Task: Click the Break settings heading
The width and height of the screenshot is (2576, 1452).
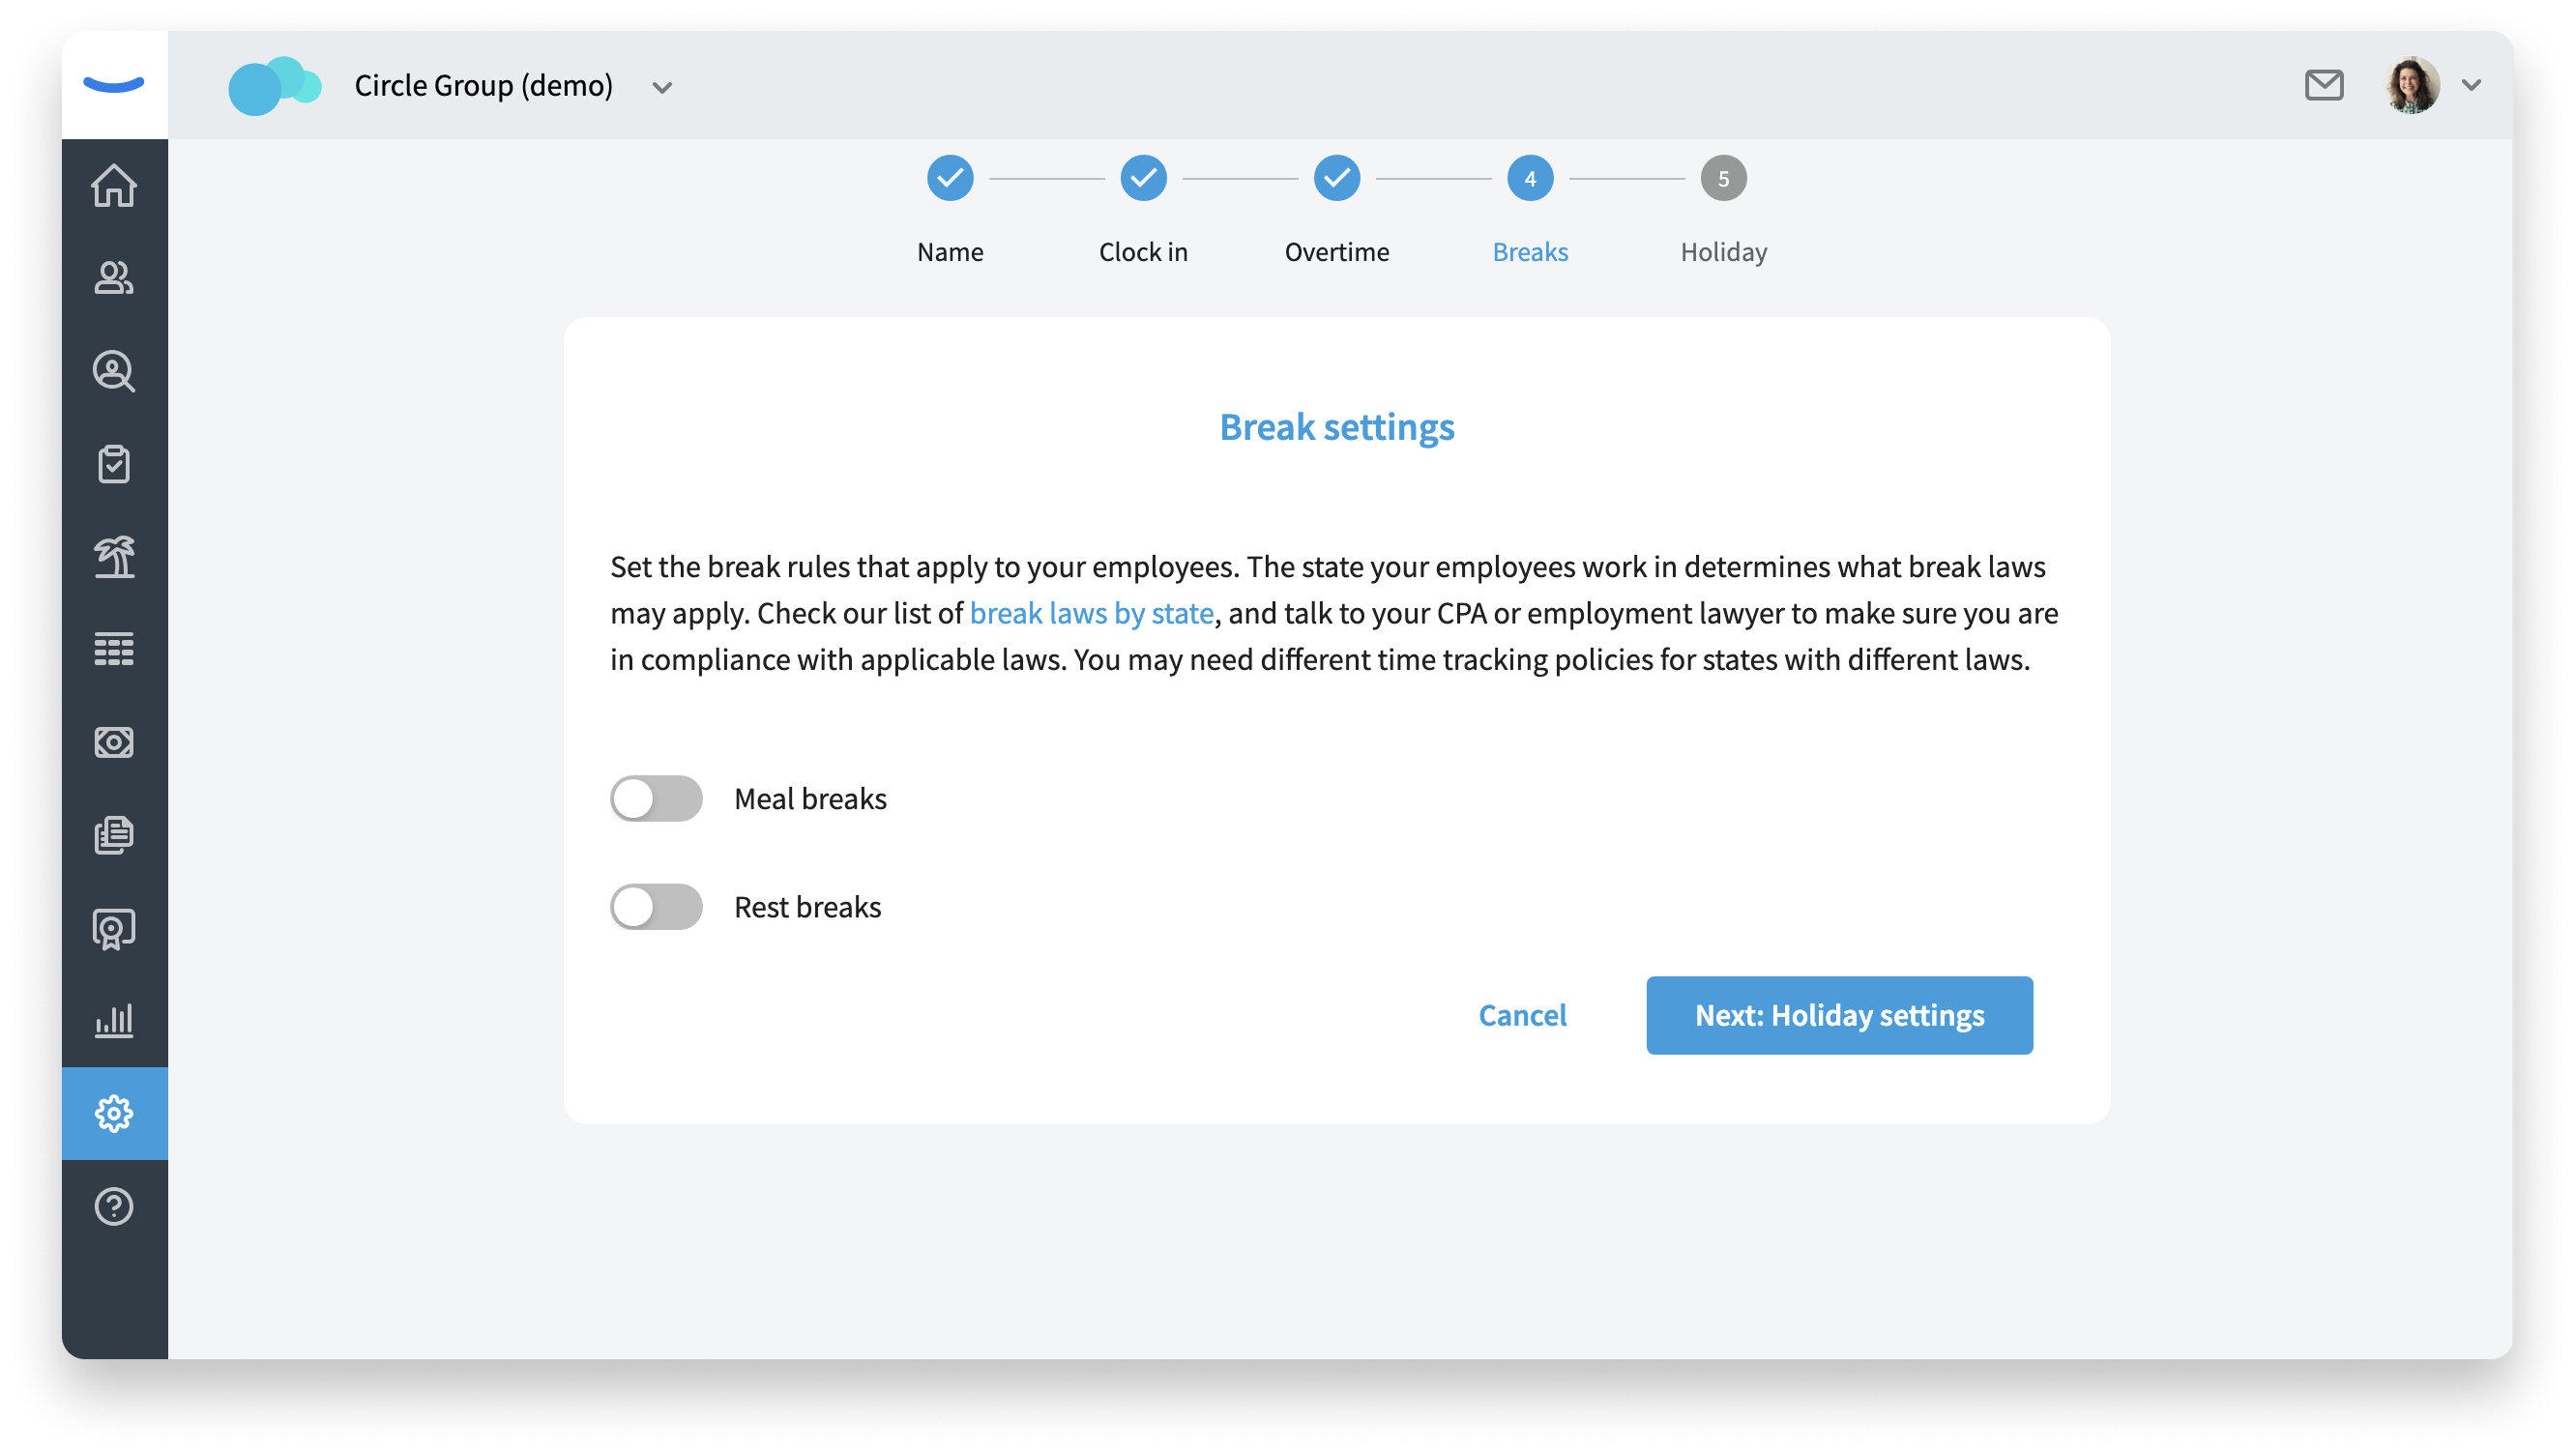Action: (x=1336, y=427)
